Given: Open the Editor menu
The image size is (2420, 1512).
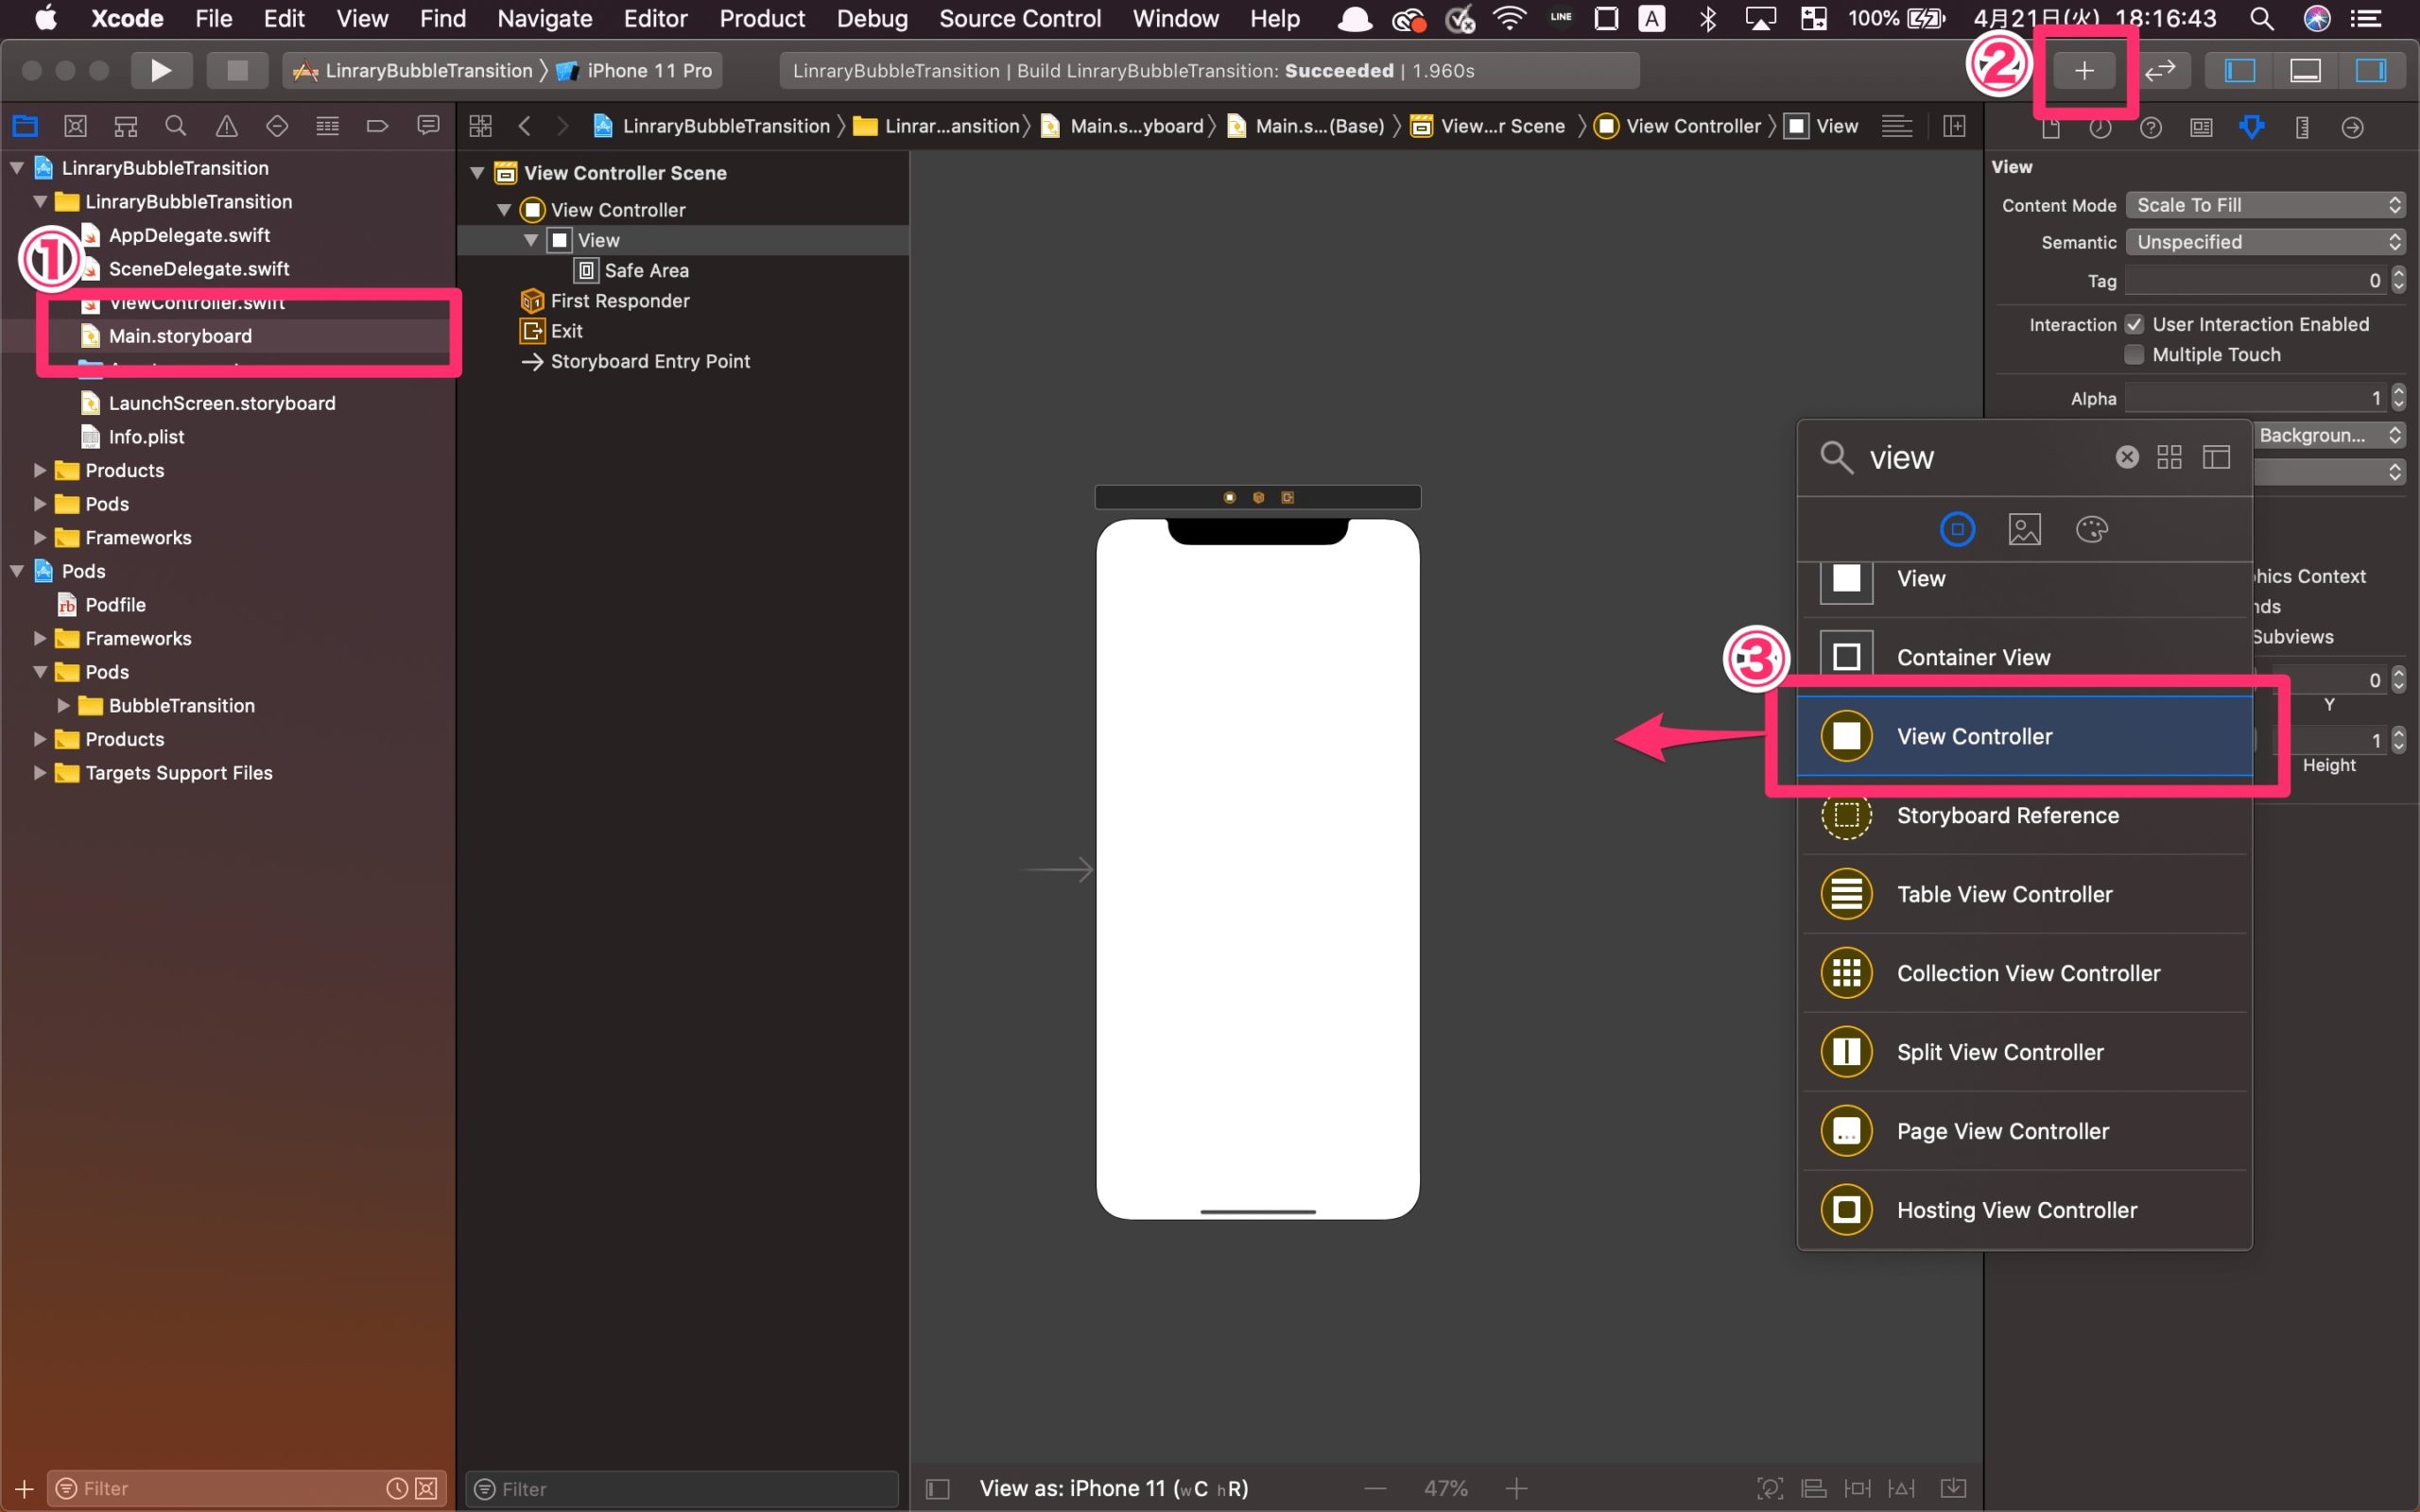Looking at the screenshot, I should click(655, 18).
